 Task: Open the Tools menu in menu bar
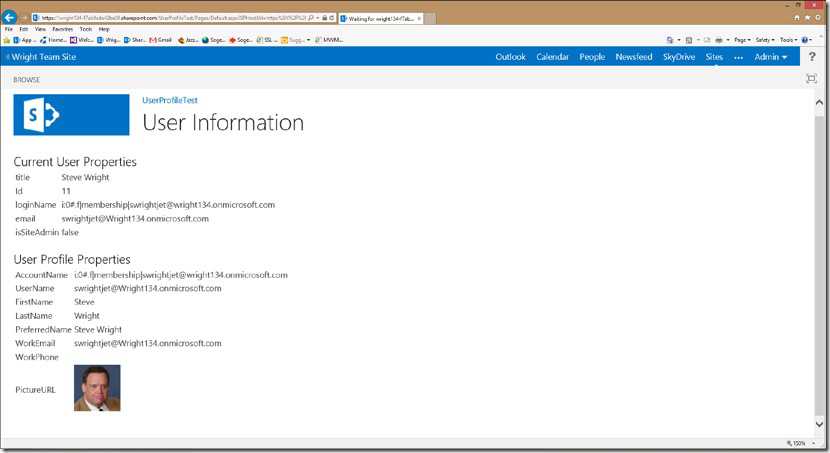[86, 29]
